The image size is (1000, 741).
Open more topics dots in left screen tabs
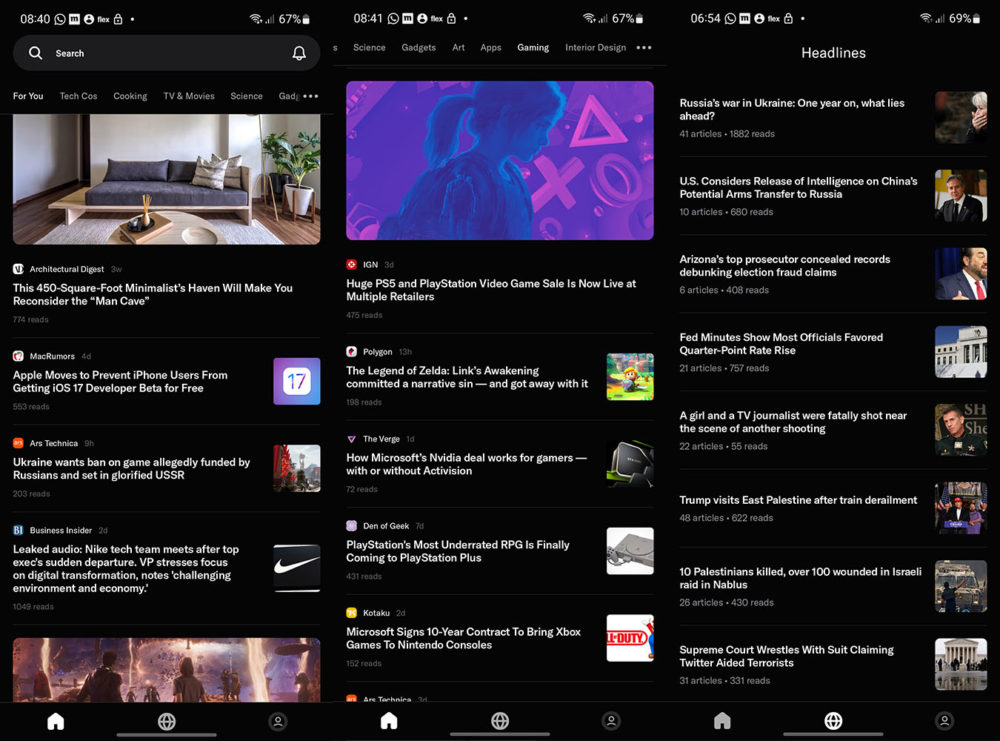click(x=311, y=96)
